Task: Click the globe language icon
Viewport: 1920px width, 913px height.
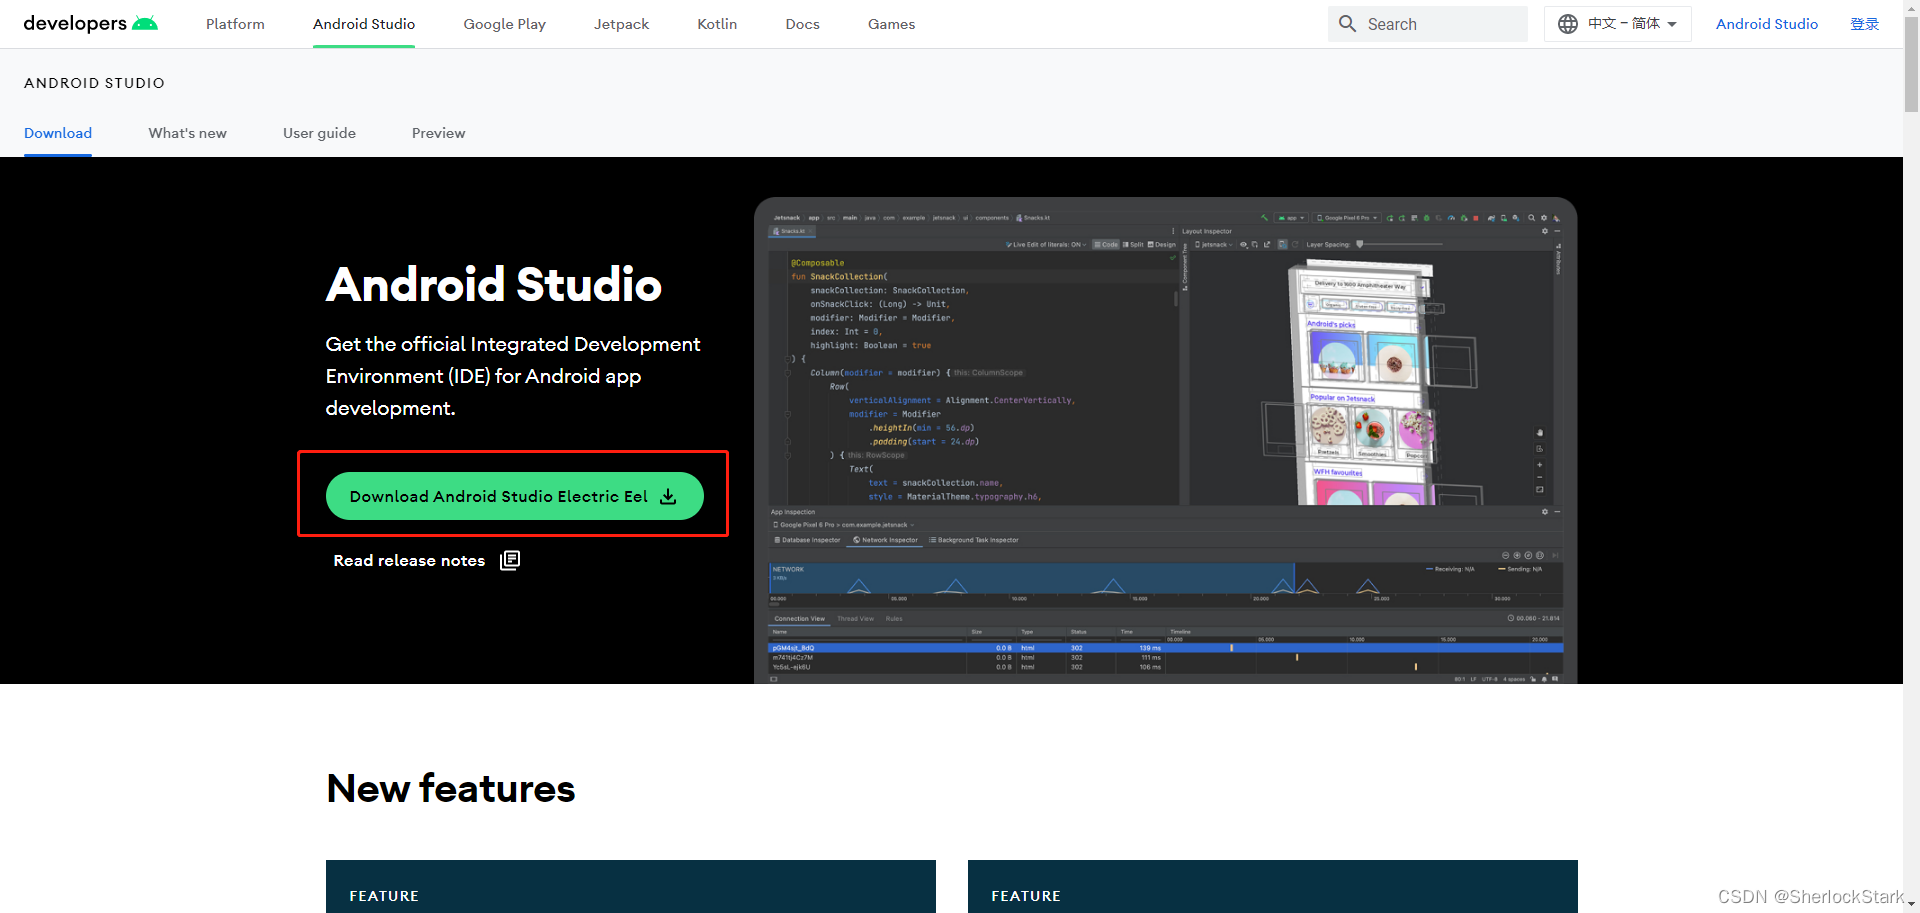Action: (x=1568, y=24)
